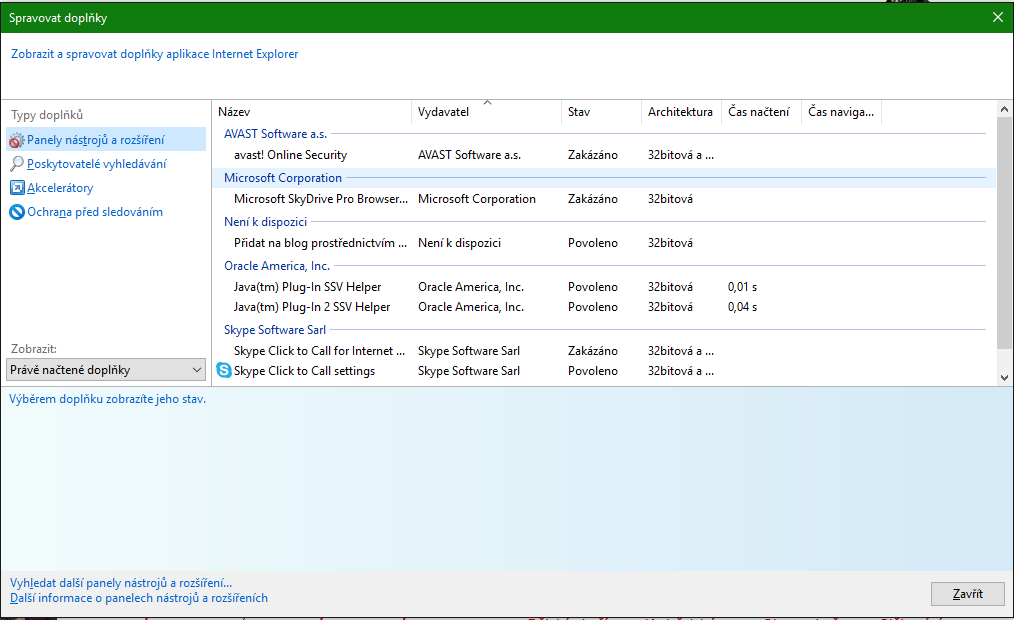Viewport: 1014px width, 620px height.
Task: Select the Microsoft SkyDrive Pro Browser add-on
Action: pyautogui.click(x=320, y=199)
